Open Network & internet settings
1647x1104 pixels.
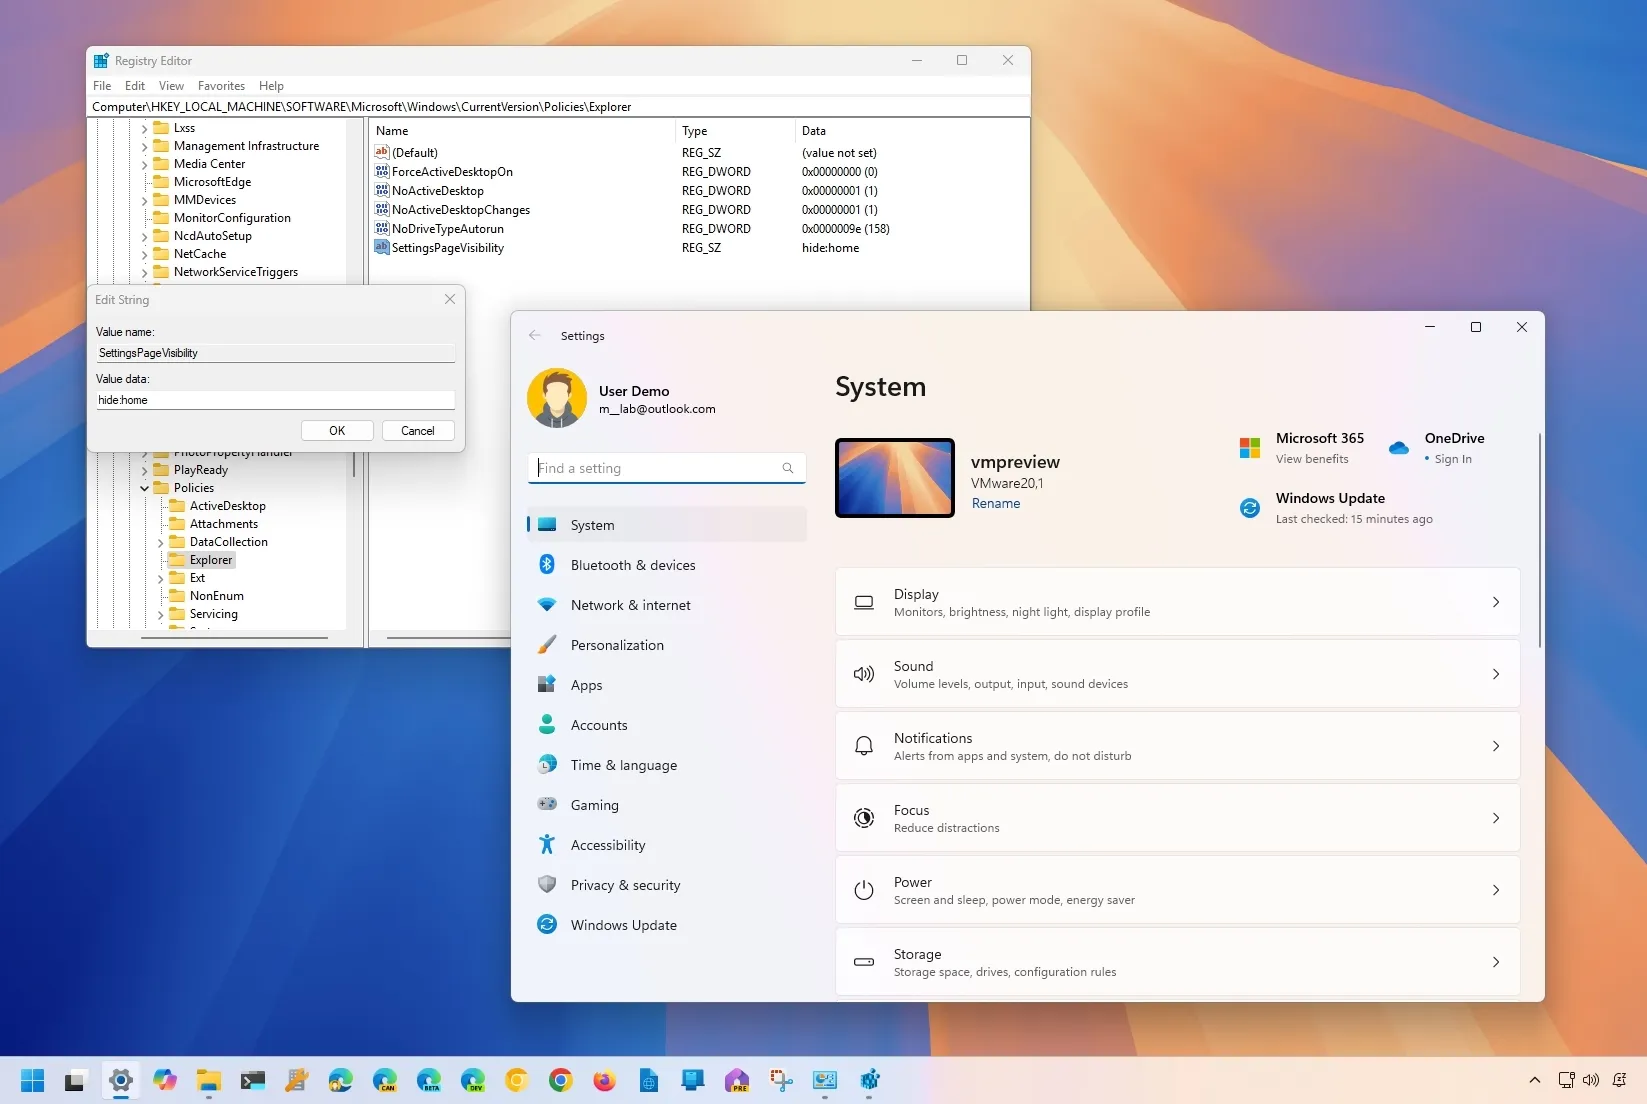pyautogui.click(x=629, y=605)
